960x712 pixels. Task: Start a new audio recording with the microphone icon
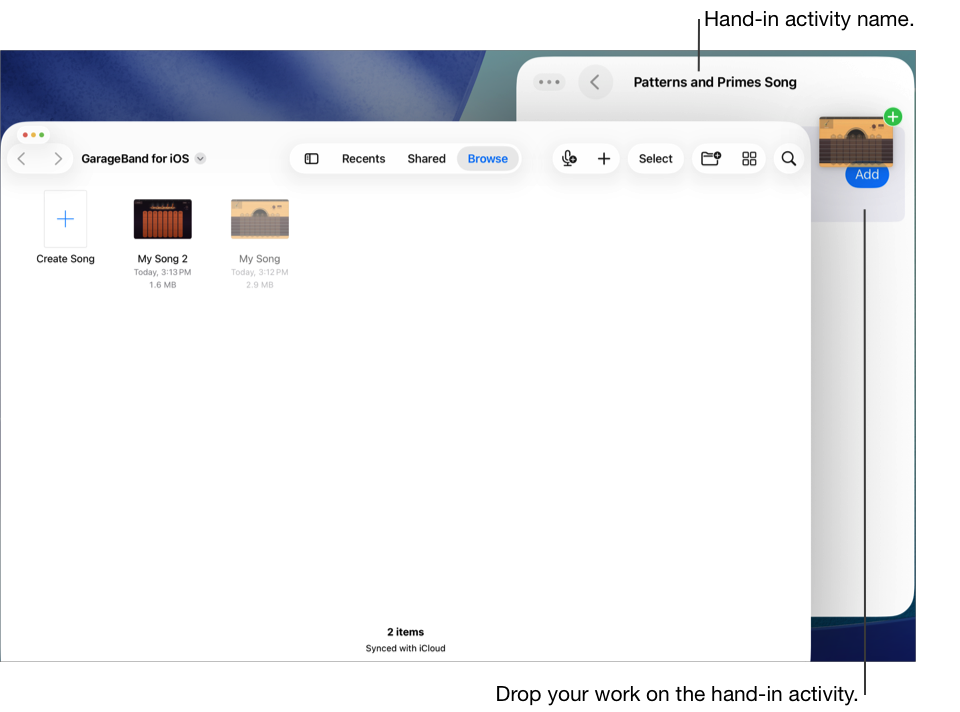click(569, 158)
